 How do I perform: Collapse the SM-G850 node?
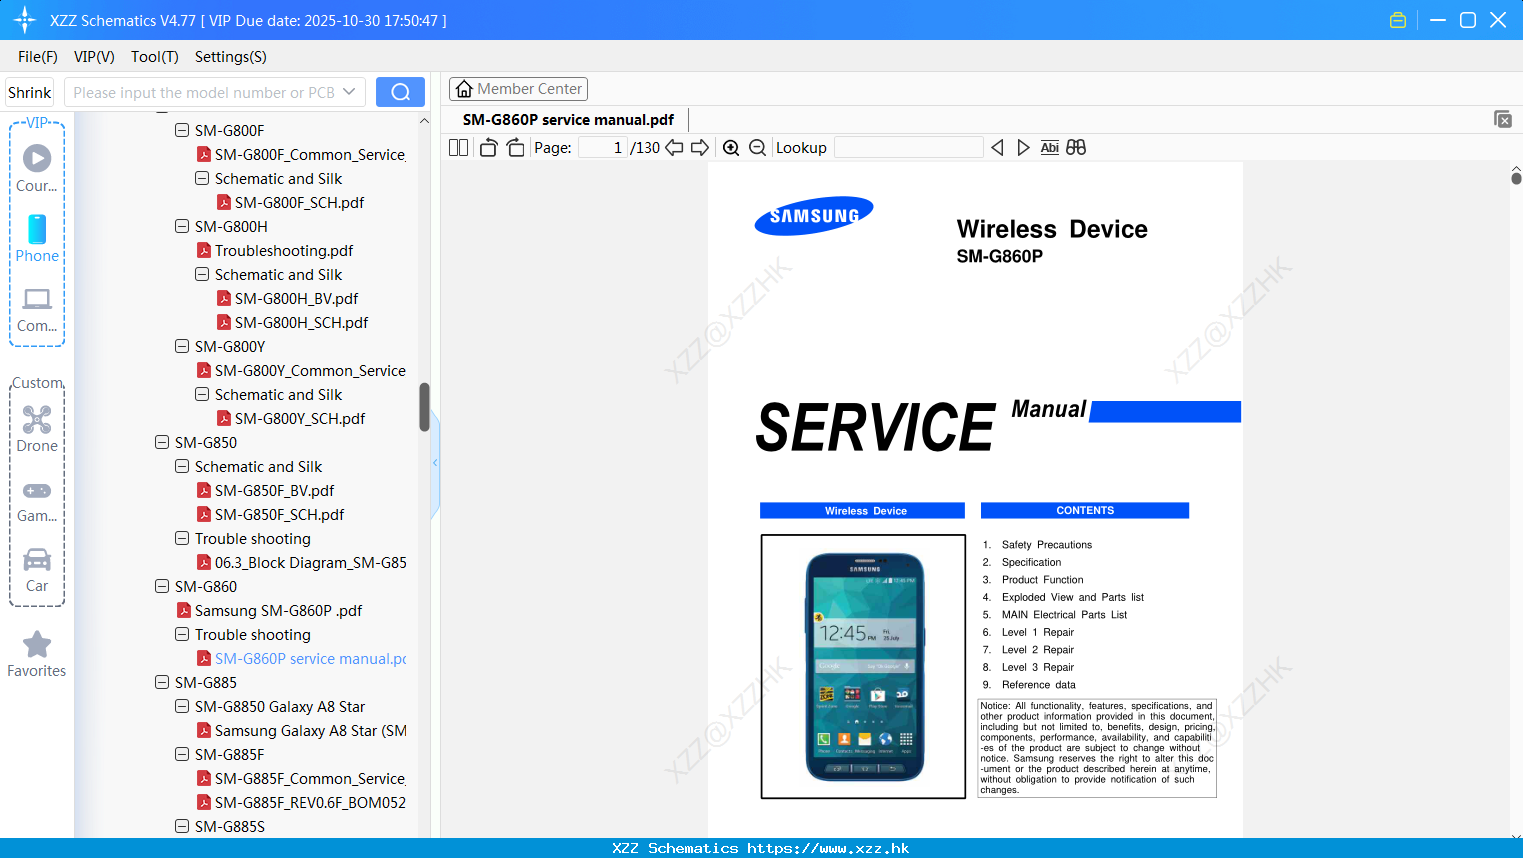pyautogui.click(x=162, y=442)
